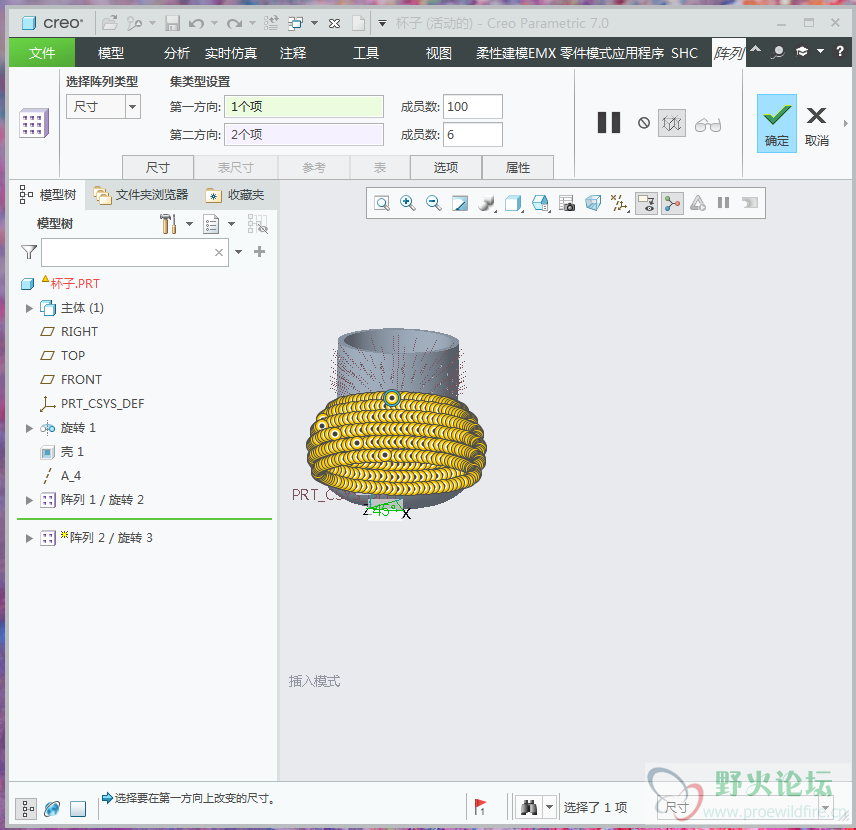Viewport: 856px width, 830px height.
Task: Open the view manager camera icon
Action: coord(567,204)
